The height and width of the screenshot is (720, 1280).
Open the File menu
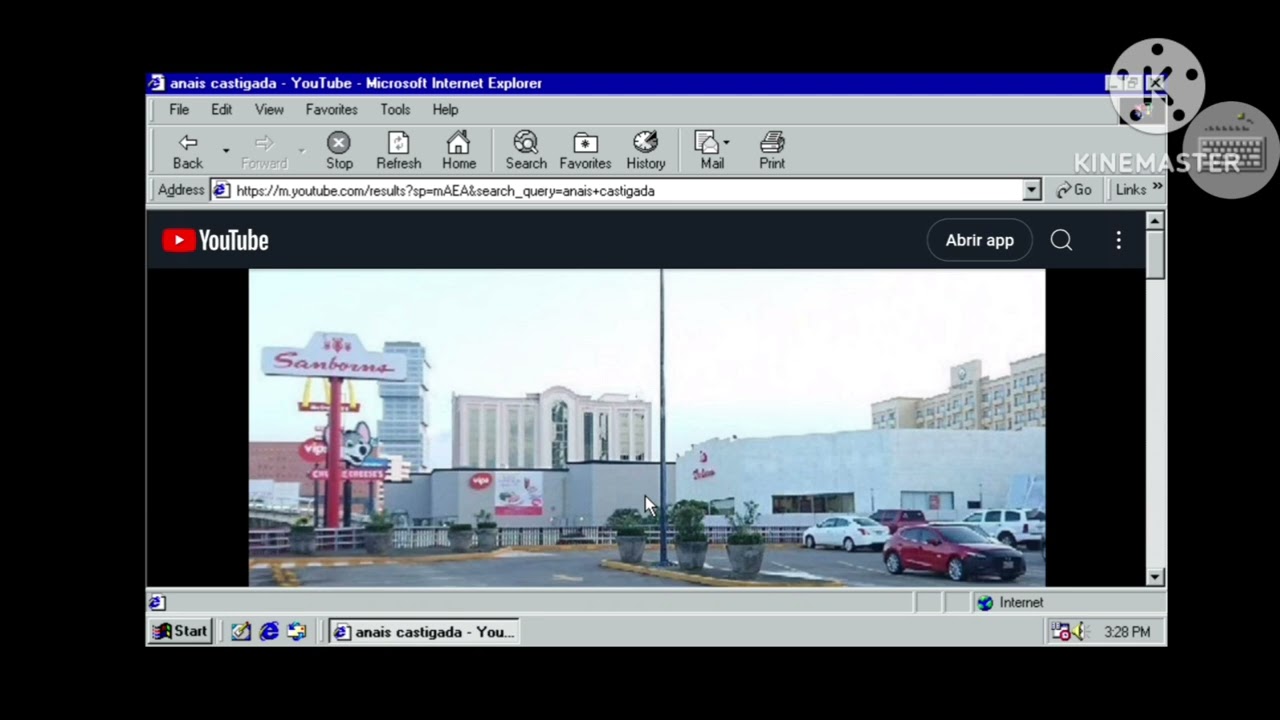[x=179, y=110]
